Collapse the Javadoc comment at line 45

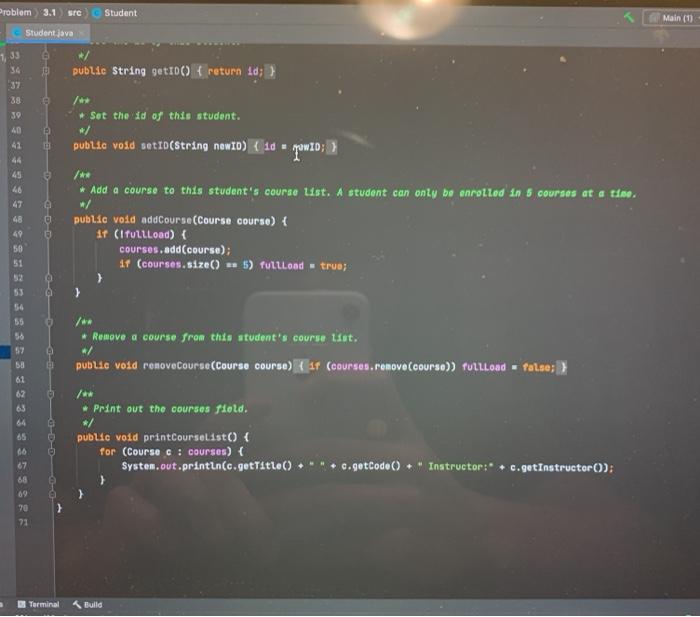point(47,175)
